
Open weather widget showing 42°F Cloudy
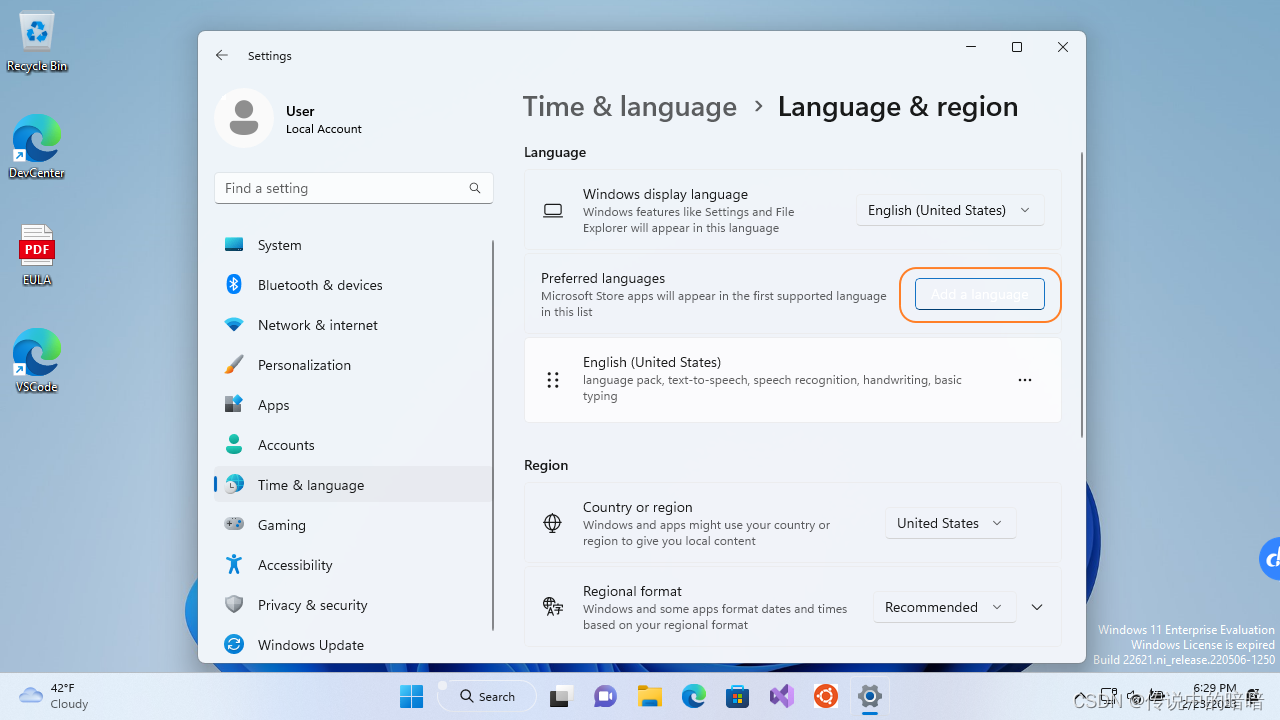pyautogui.click(x=55, y=696)
